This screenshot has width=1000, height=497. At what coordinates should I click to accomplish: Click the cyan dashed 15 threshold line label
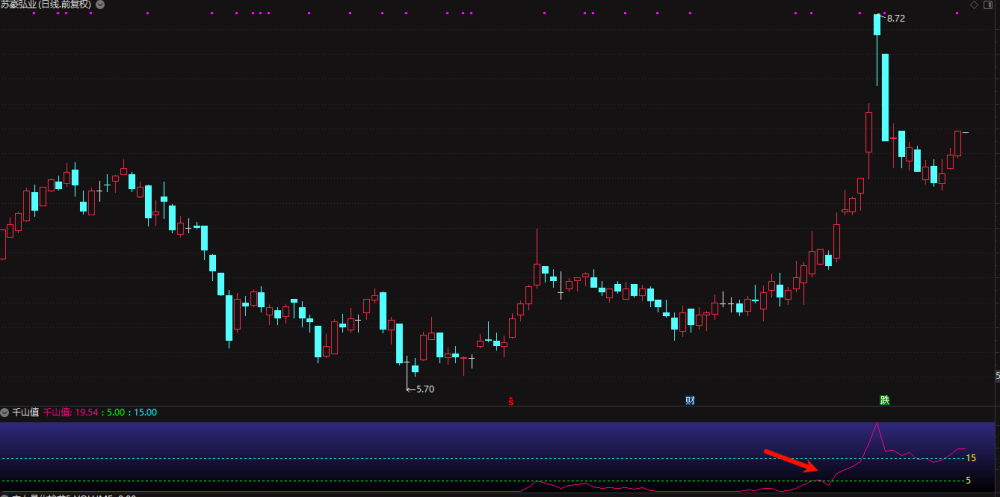[971, 457]
